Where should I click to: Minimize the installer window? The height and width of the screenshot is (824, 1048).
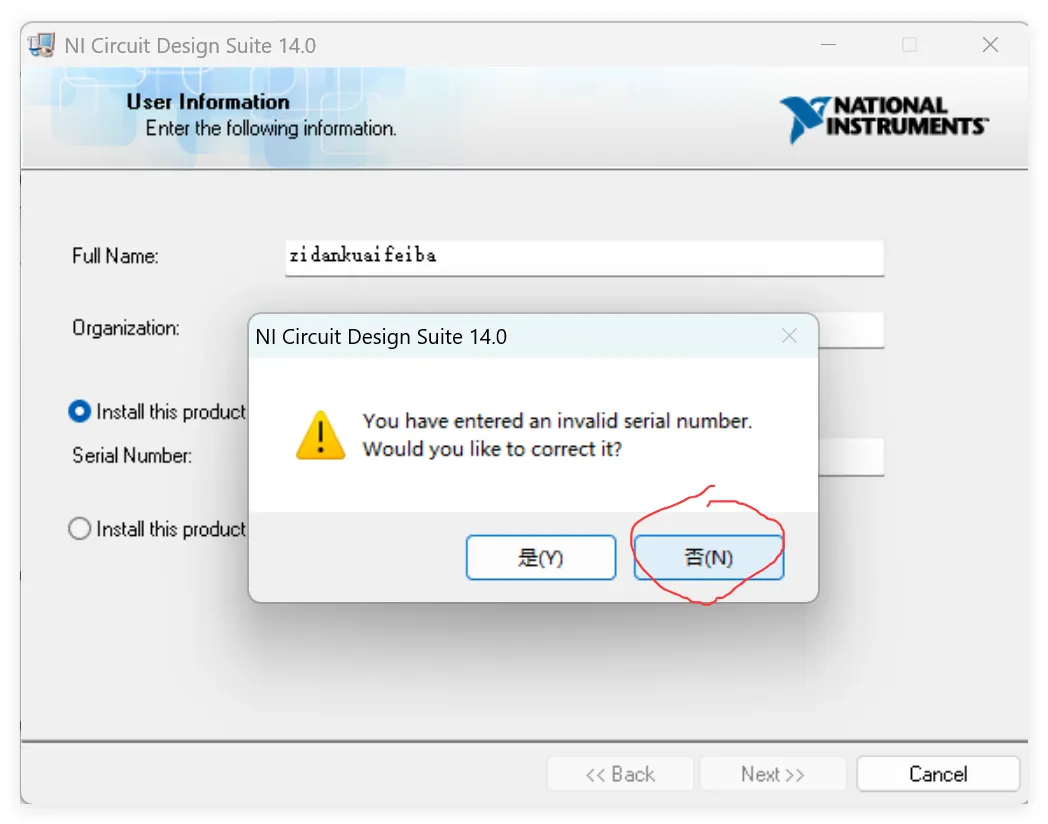[x=828, y=45]
